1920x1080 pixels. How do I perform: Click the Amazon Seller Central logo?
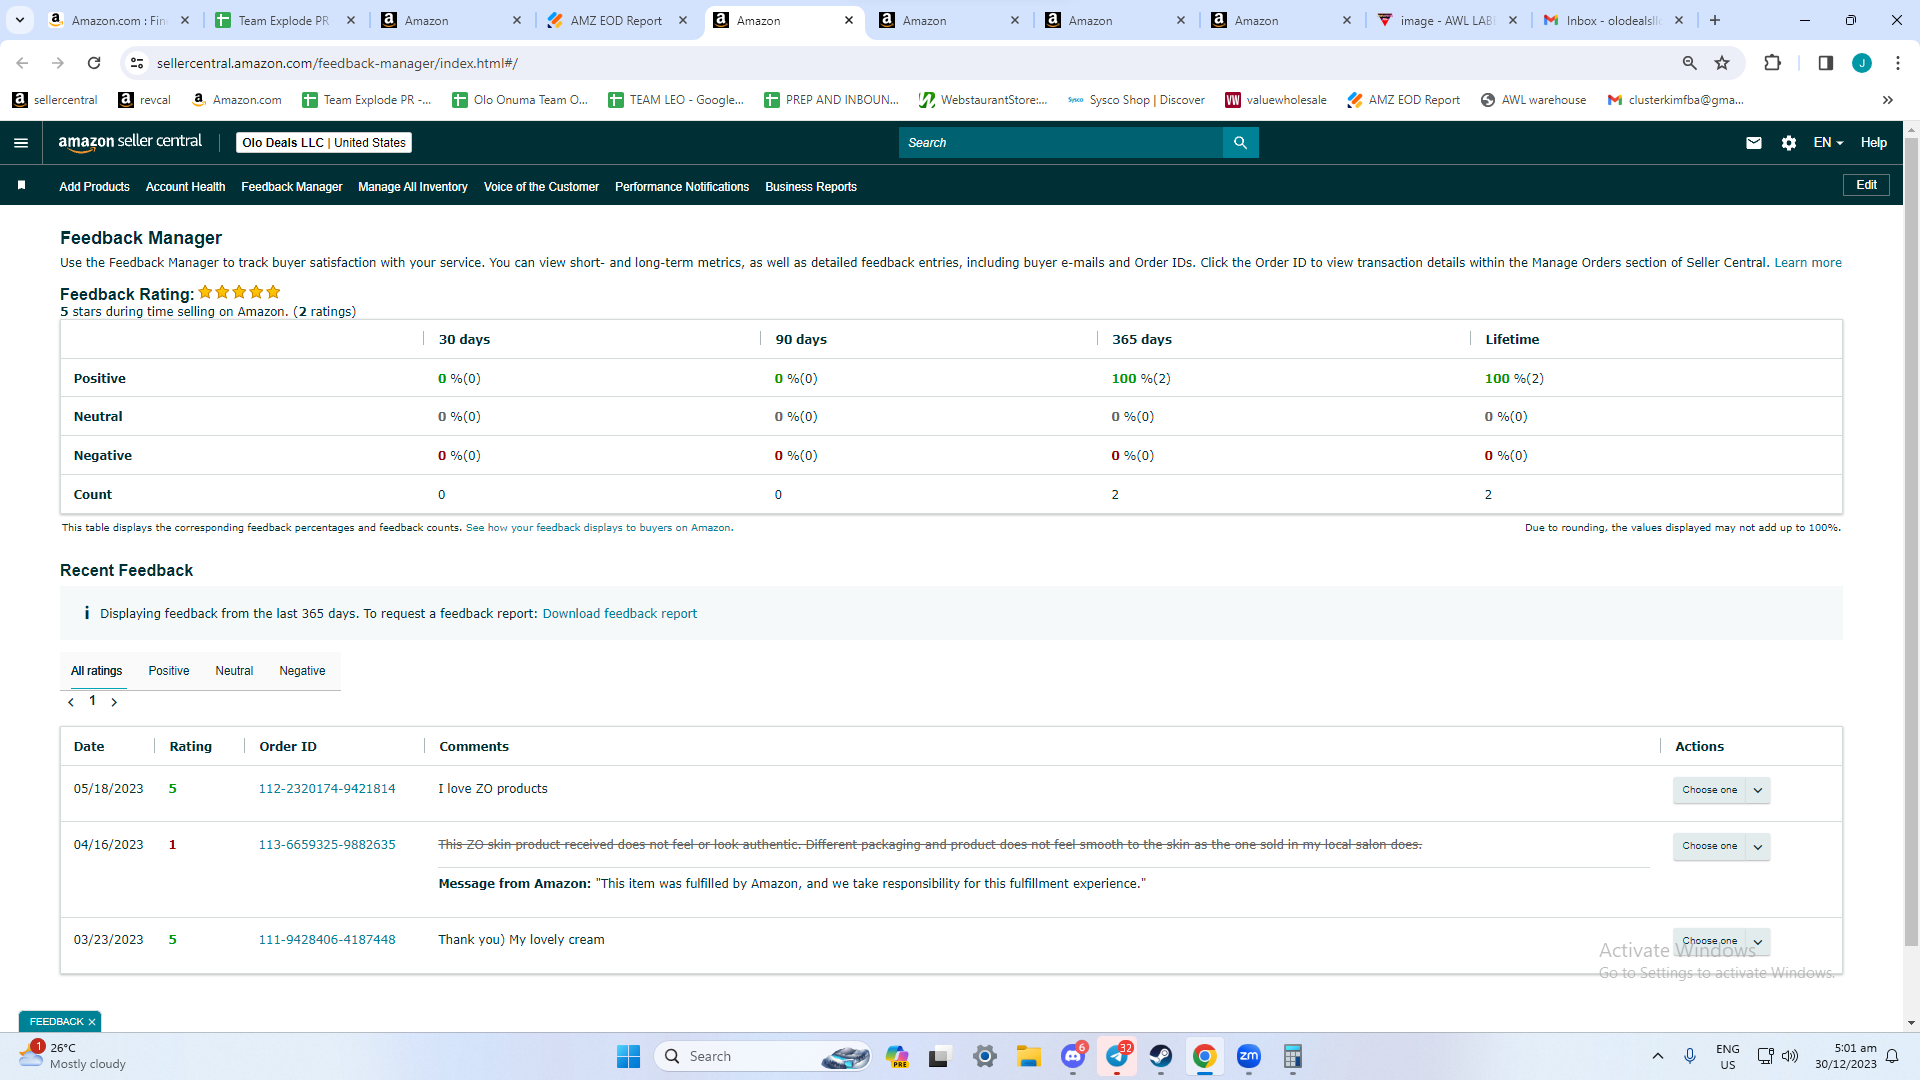pos(130,142)
